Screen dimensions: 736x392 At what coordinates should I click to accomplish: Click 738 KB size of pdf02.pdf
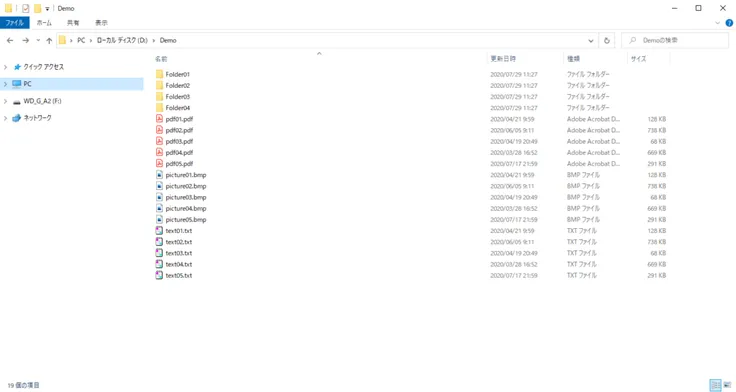tap(657, 130)
